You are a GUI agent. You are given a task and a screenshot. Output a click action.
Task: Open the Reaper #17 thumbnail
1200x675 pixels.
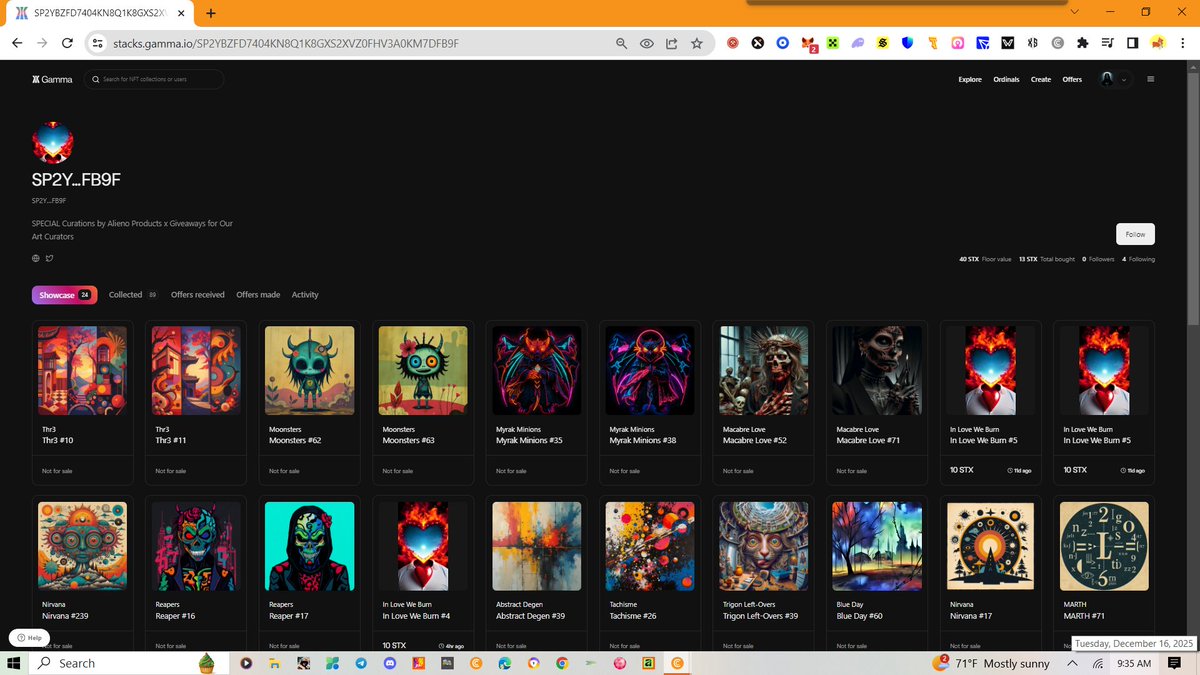coord(309,546)
